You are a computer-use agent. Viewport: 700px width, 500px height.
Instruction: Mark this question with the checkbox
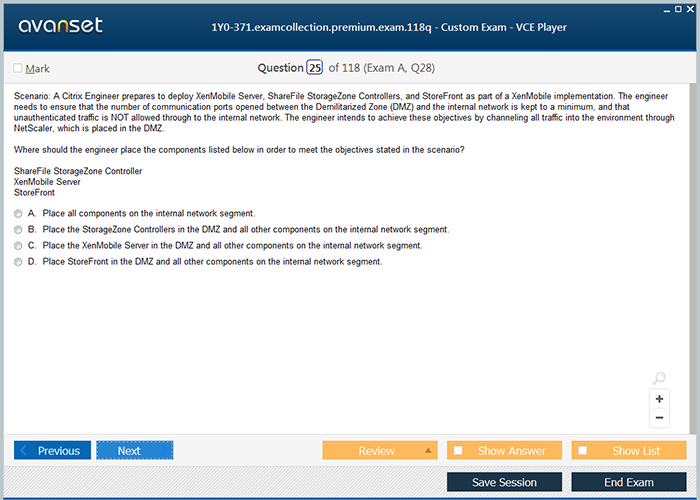18,69
